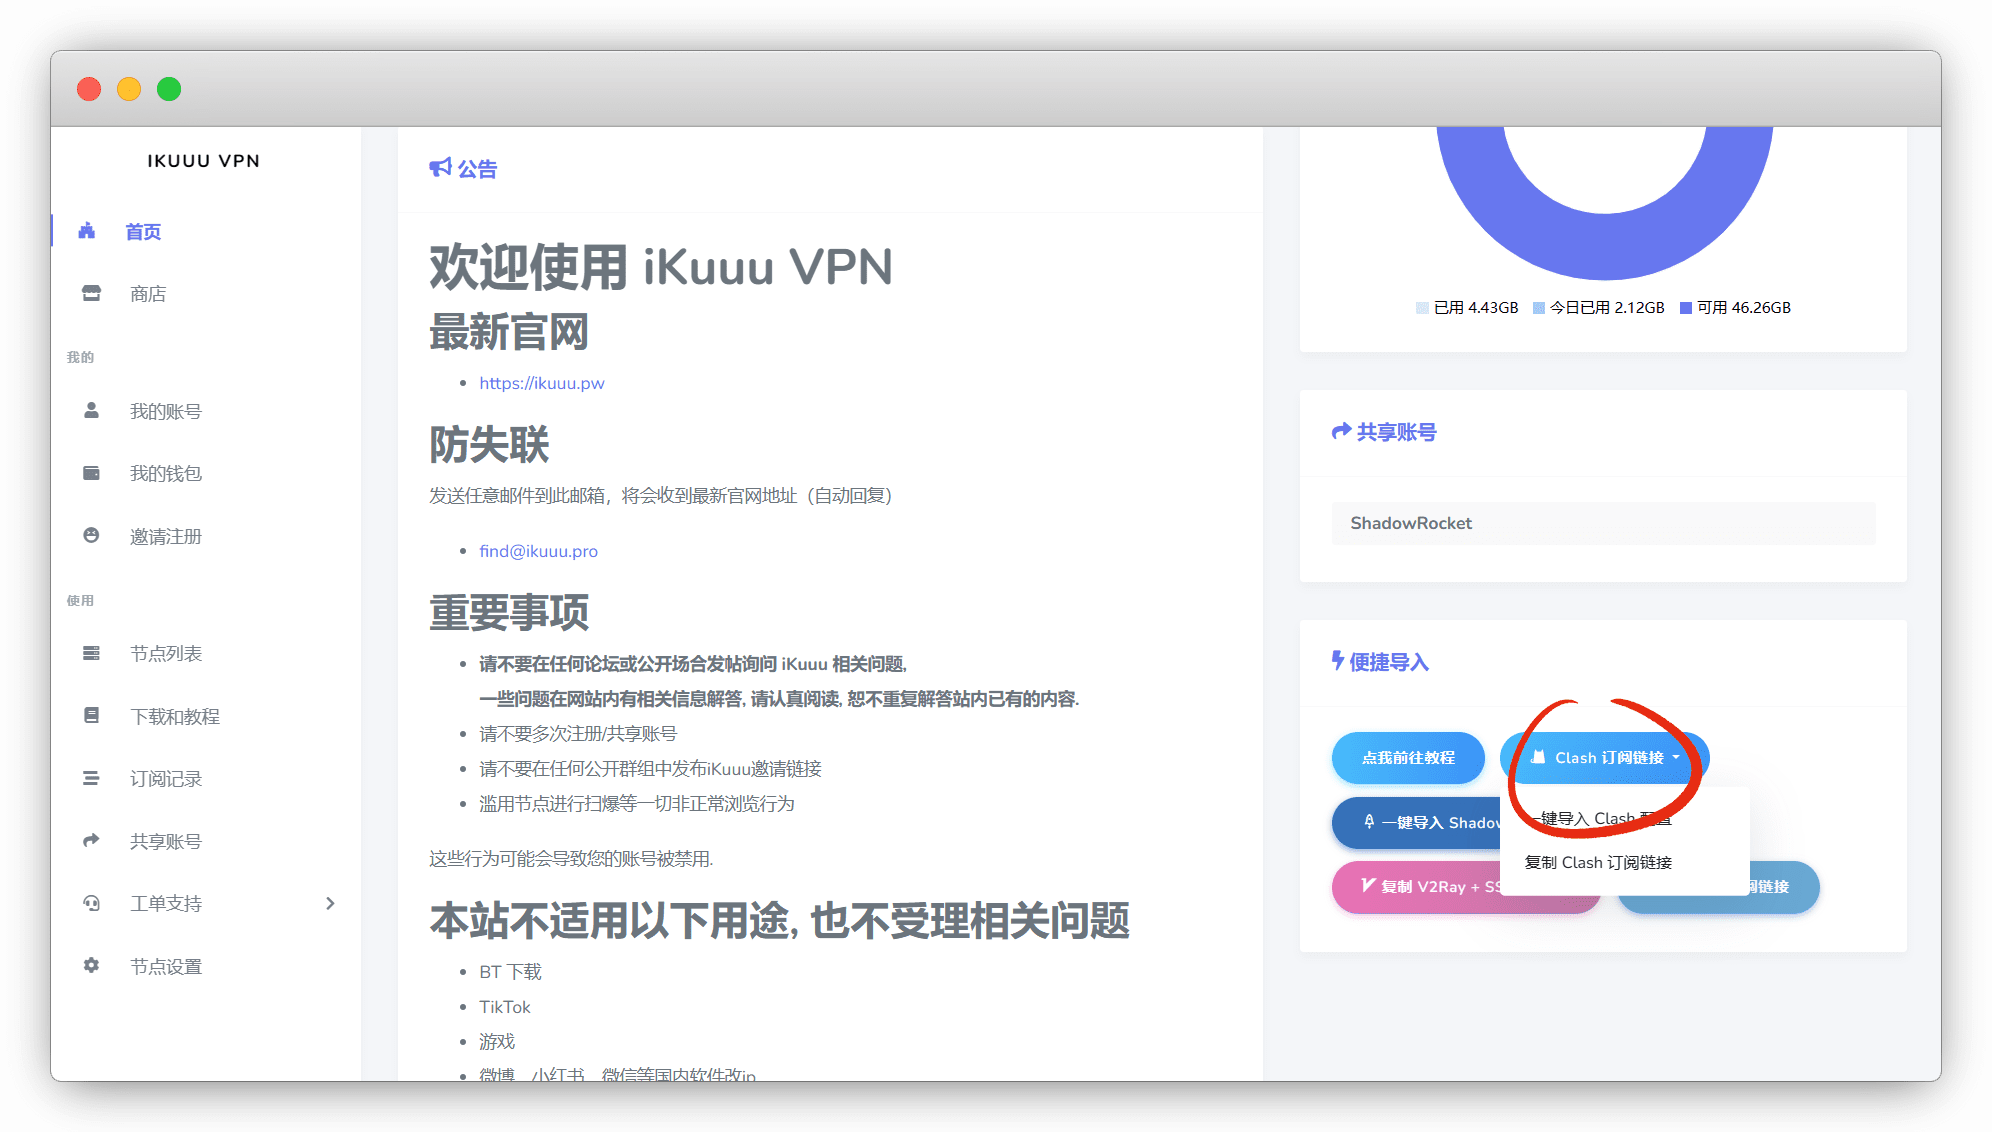Image resolution: width=1992 pixels, height=1132 pixels.
Task: Click the V2Ray logo icon on pink button
Action: (x=1368, y=885)
